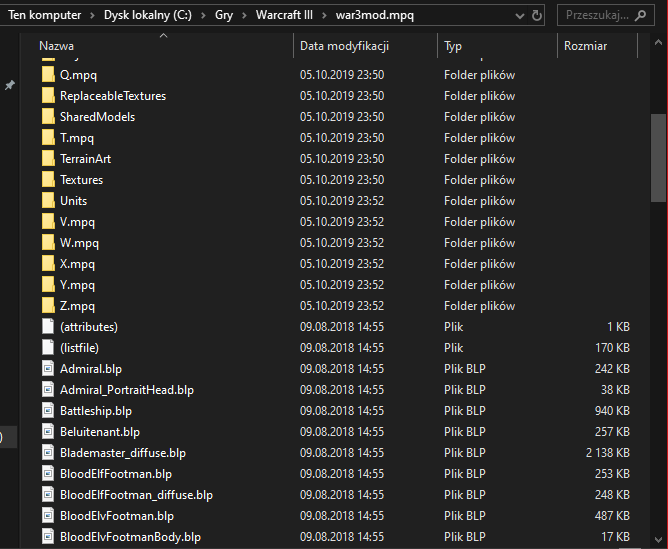Click the 487 KB size cell

point(612,516)
